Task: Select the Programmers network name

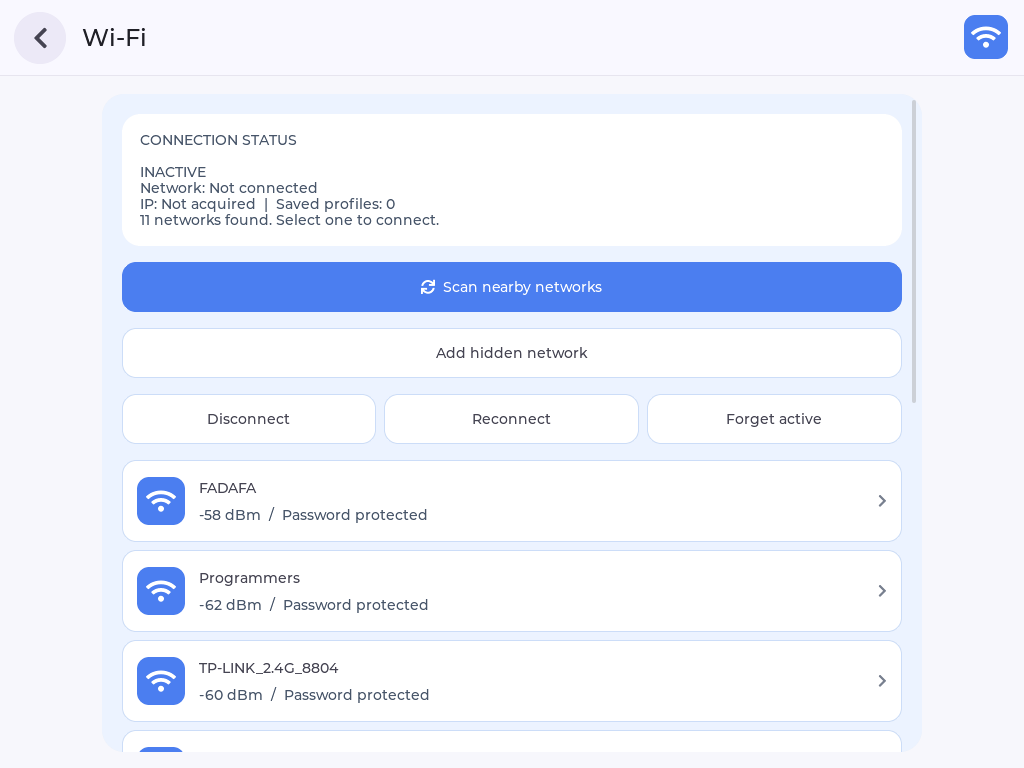Action: (249, 579)
